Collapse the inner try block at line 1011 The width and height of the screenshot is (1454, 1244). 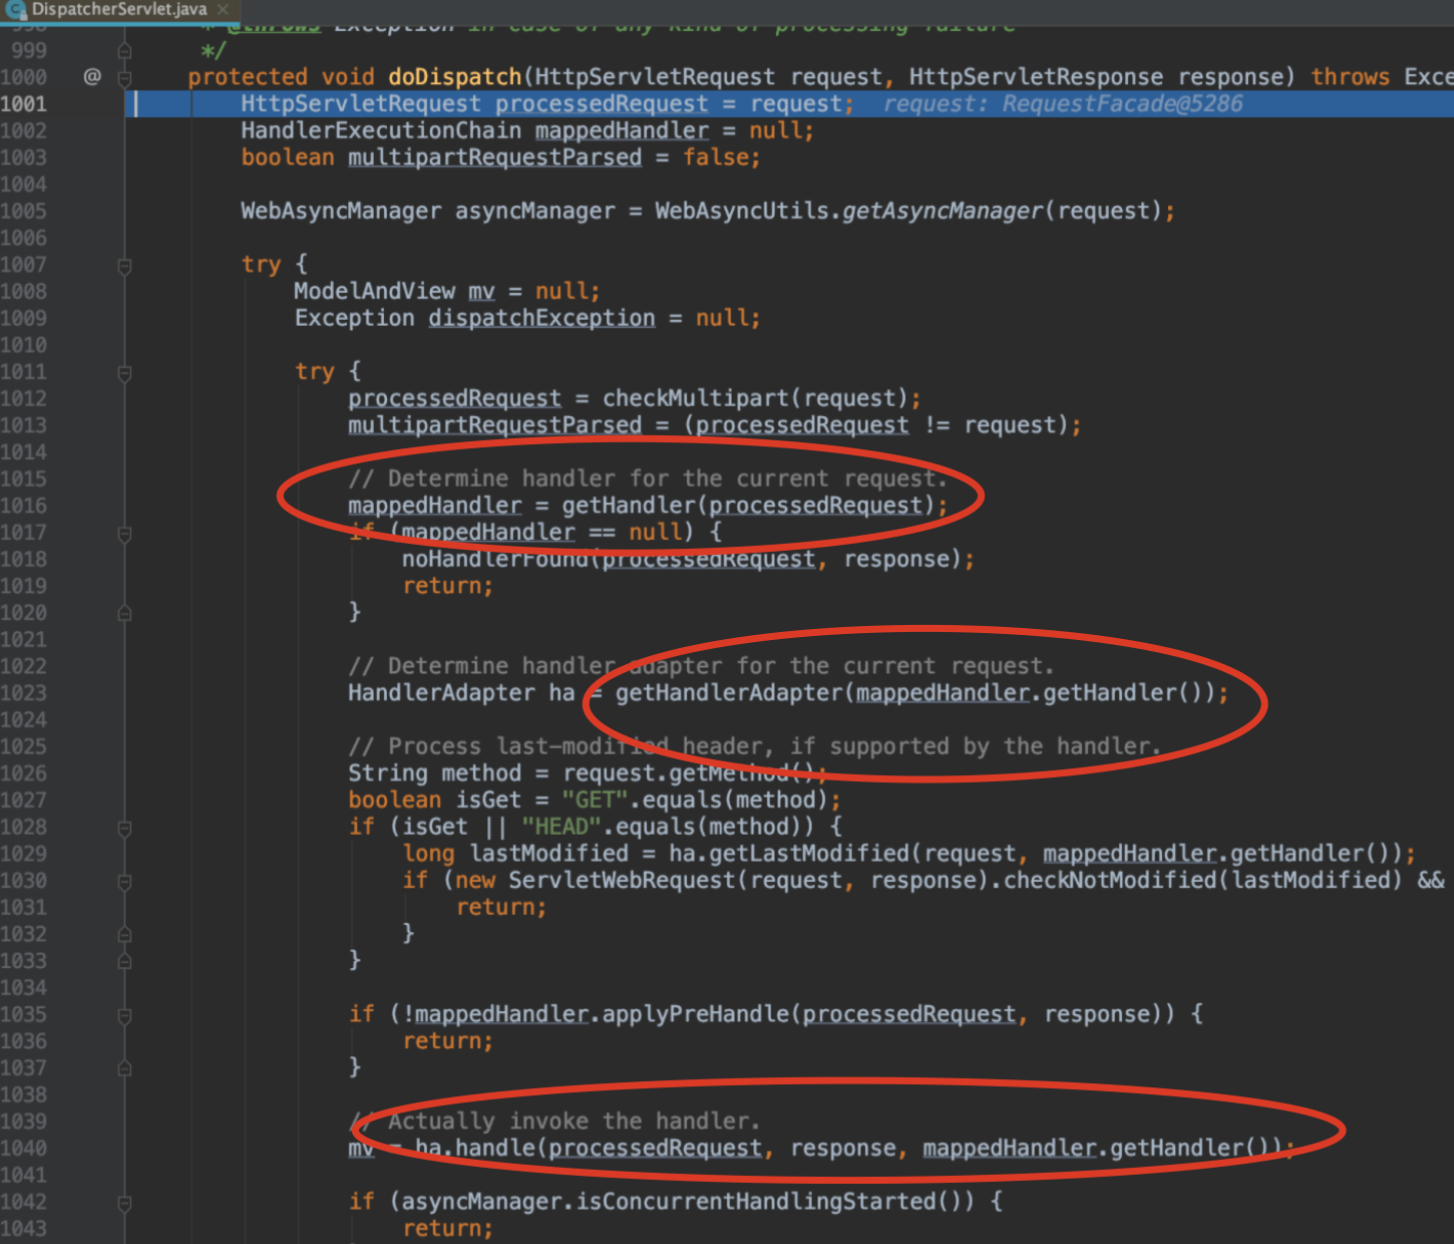tap(125, 372)
